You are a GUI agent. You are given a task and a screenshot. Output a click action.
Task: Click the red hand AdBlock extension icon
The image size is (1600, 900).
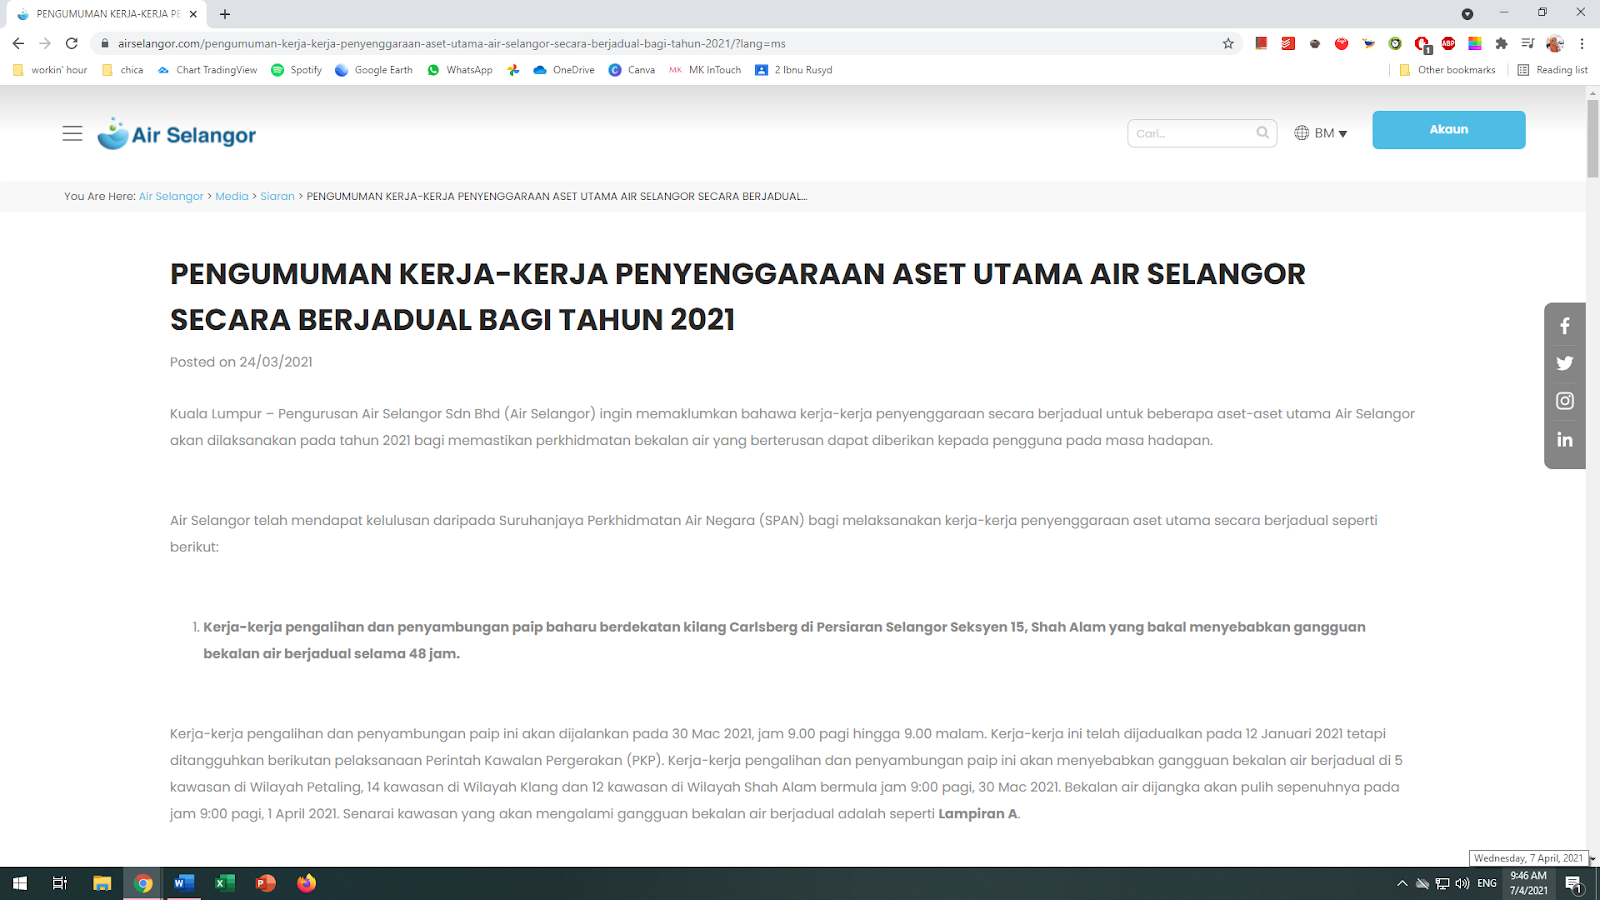coord(1421,44)
